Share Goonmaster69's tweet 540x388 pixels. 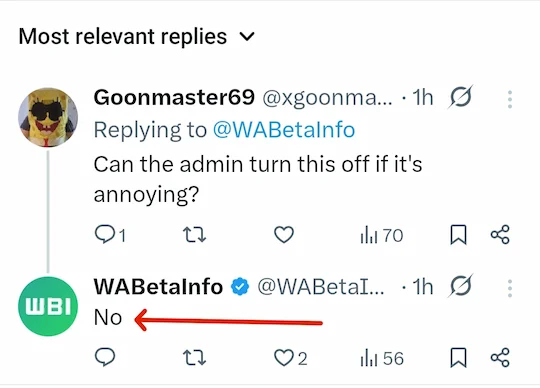click(x=500, y=235)
